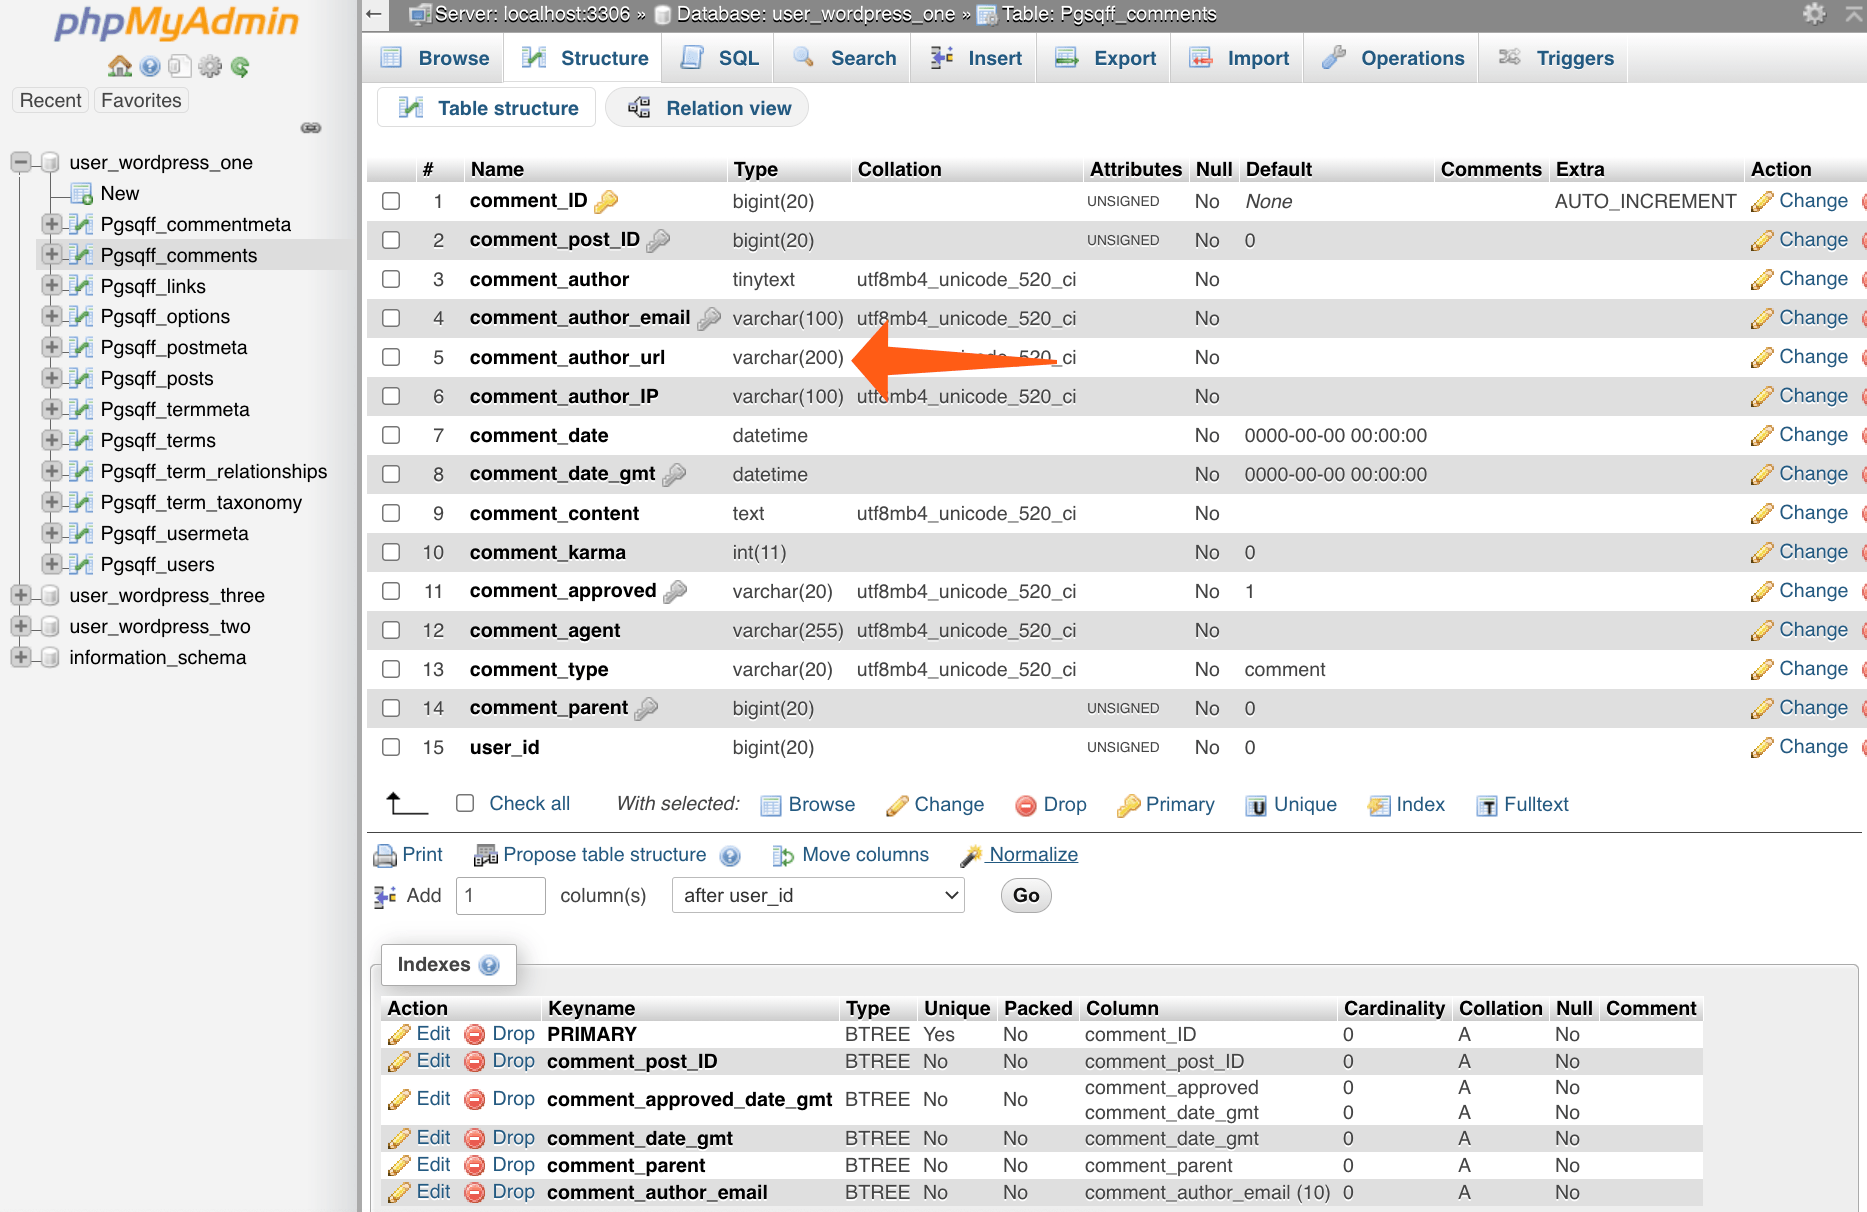Image resolution: width=1867 pixels, height=1212 pixels.
Task: Click the Normalize wand icon
Action: tap(971, 855)
